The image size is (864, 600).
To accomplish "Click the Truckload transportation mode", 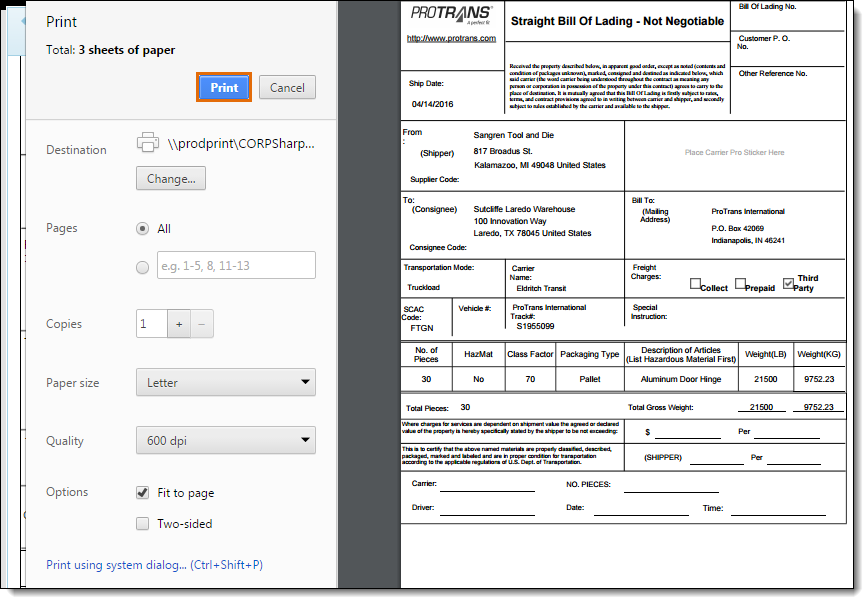I will [423, 288].
